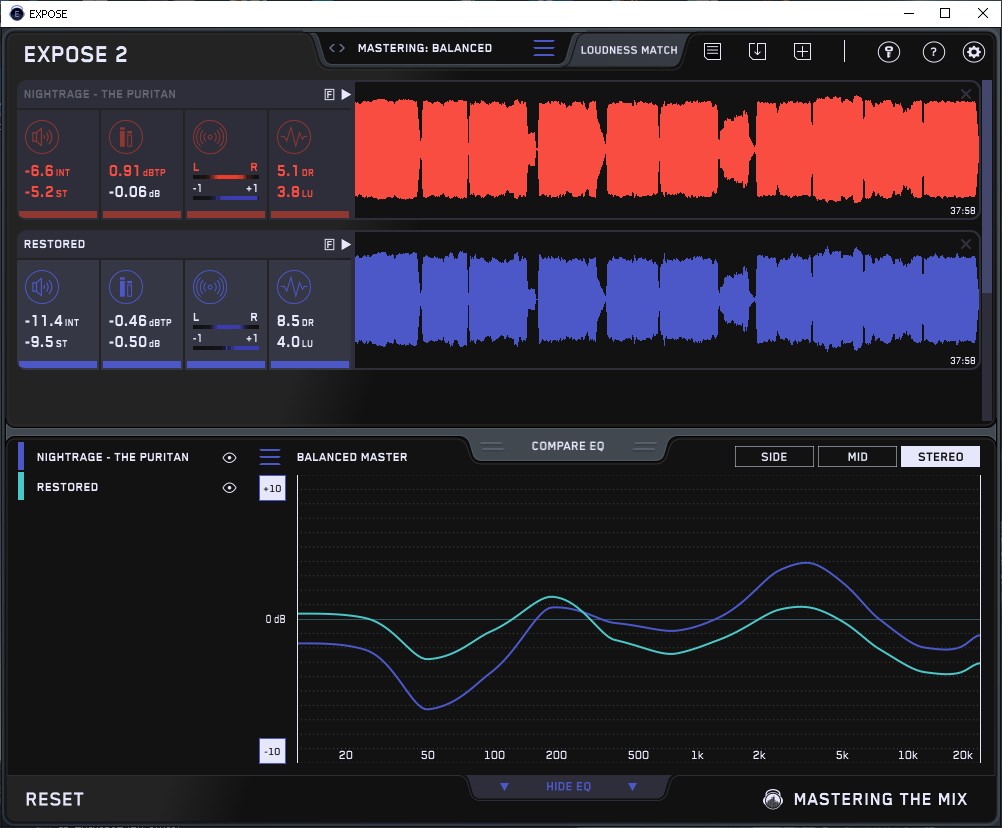
Task: Open the EQ target menu beside Balanced Master
Action: pyautogui.click(x=270, y=457)
